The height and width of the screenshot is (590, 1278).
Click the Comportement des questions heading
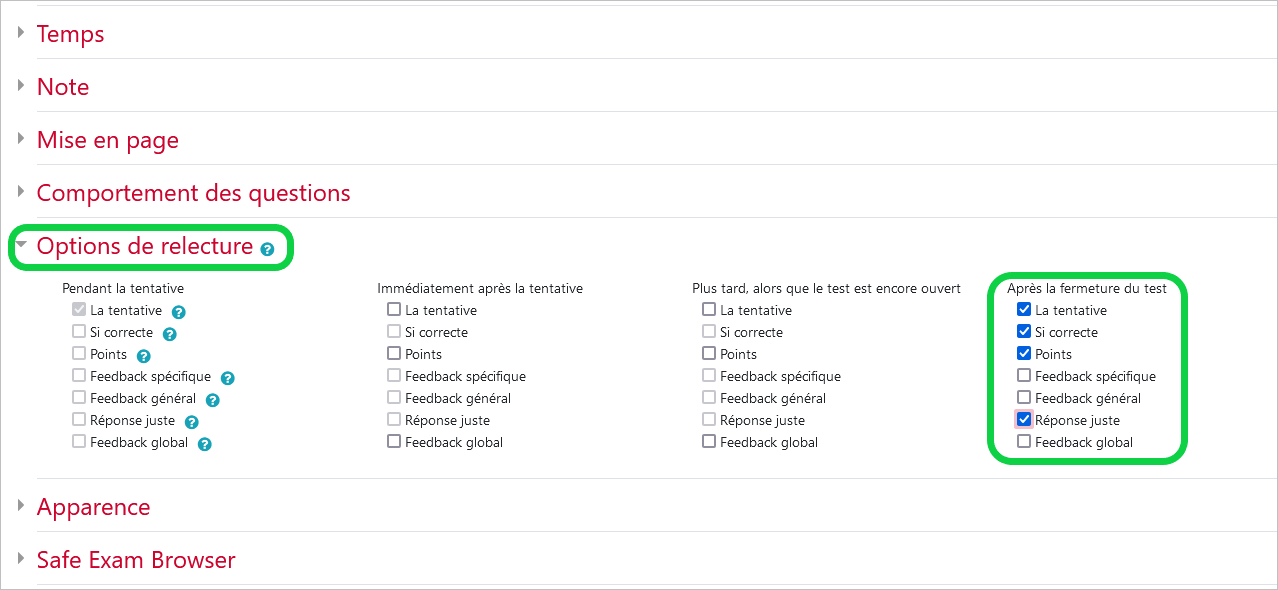click(x=194, y=193)
